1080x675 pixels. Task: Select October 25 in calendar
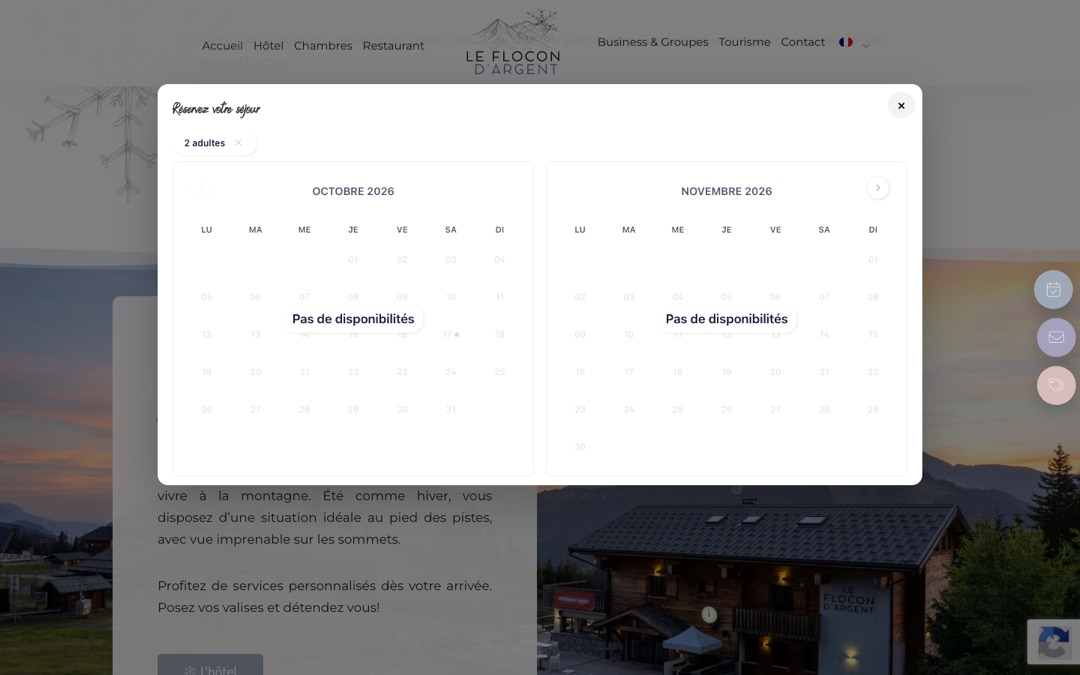[x=499, y=372]
